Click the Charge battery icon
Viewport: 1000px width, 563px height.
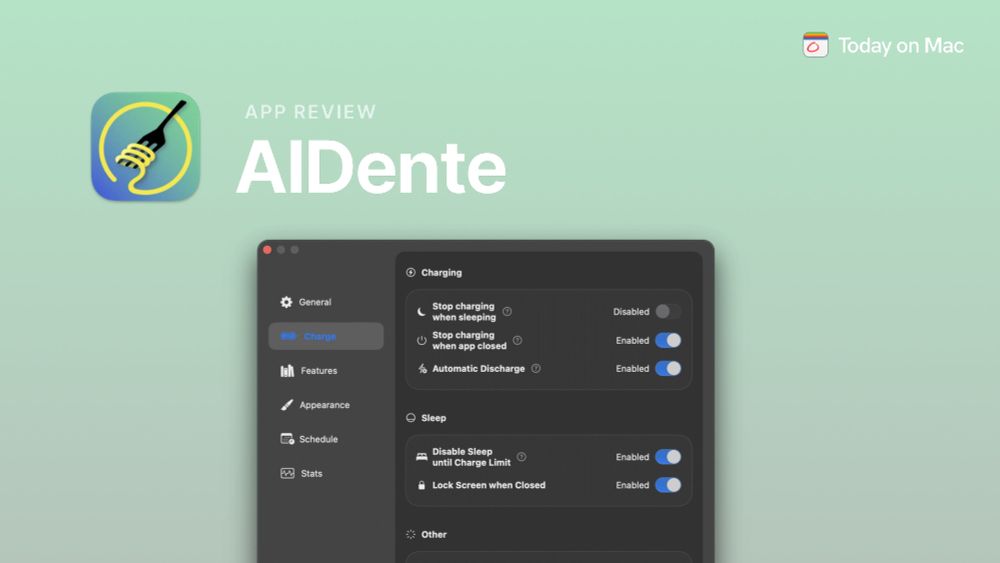coord(288,336)
